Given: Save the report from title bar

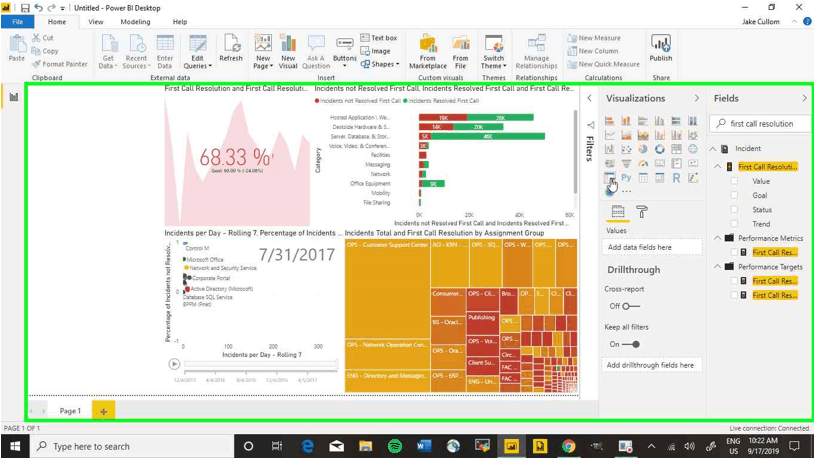Looking at the screenshot, I should (24, 8).
